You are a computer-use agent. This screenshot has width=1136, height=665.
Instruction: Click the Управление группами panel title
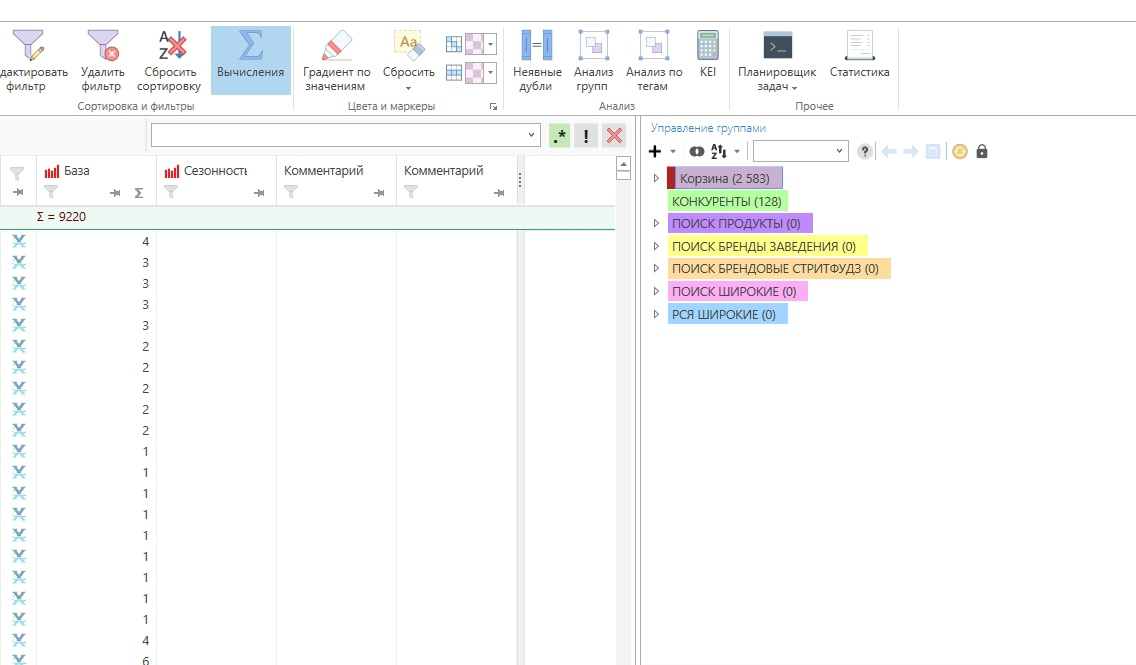(x=708, y=128)
